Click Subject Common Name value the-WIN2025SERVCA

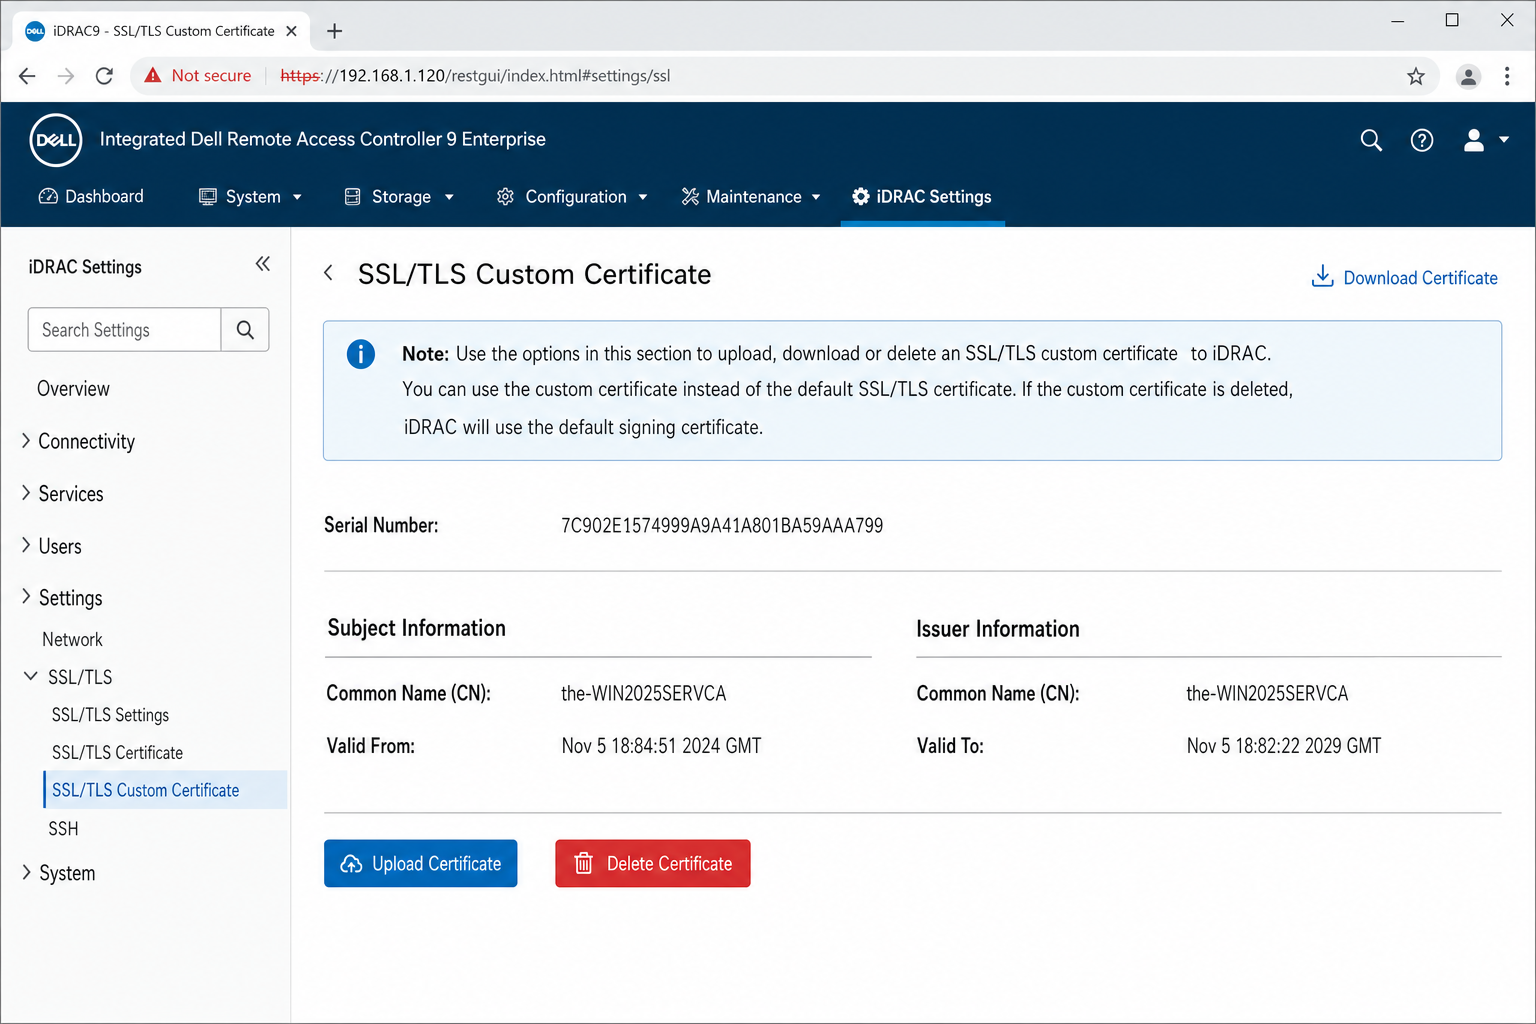tap(644, 694)
